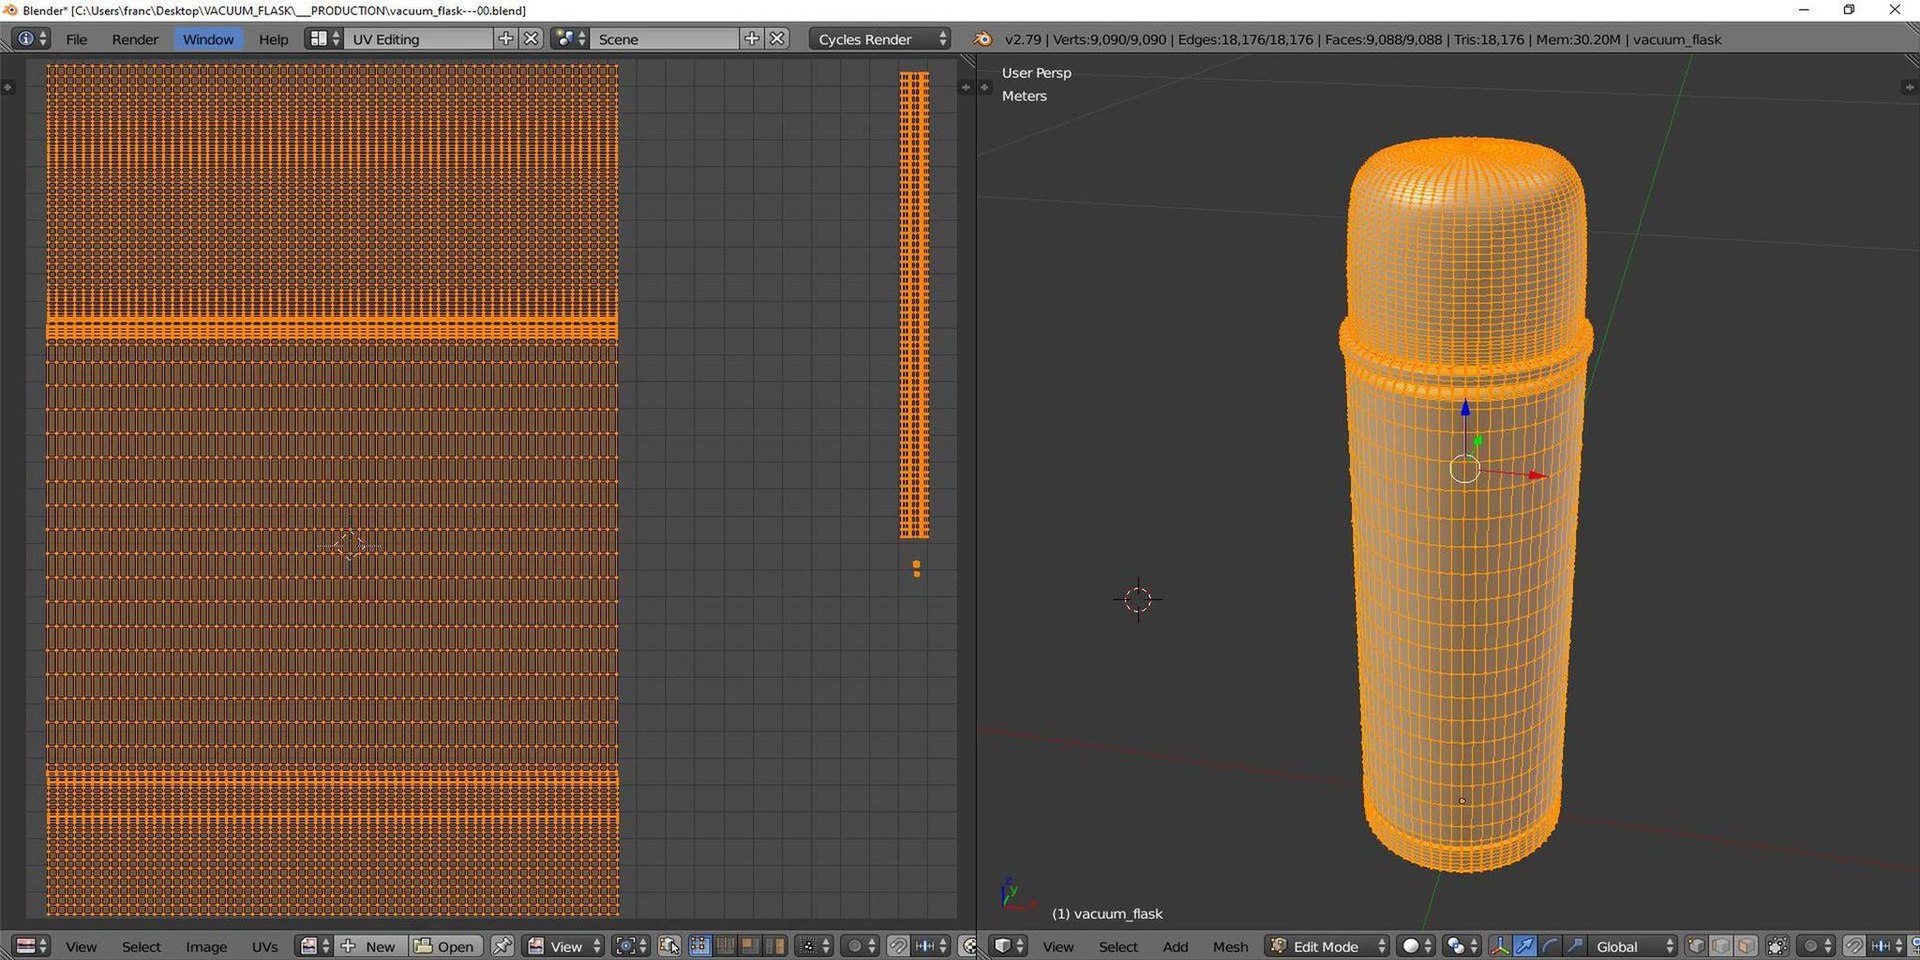The height and width of the screenshot is (960, 1920).
Task: Open the 3D viewport Add menu
Action: coord(1175,947)
